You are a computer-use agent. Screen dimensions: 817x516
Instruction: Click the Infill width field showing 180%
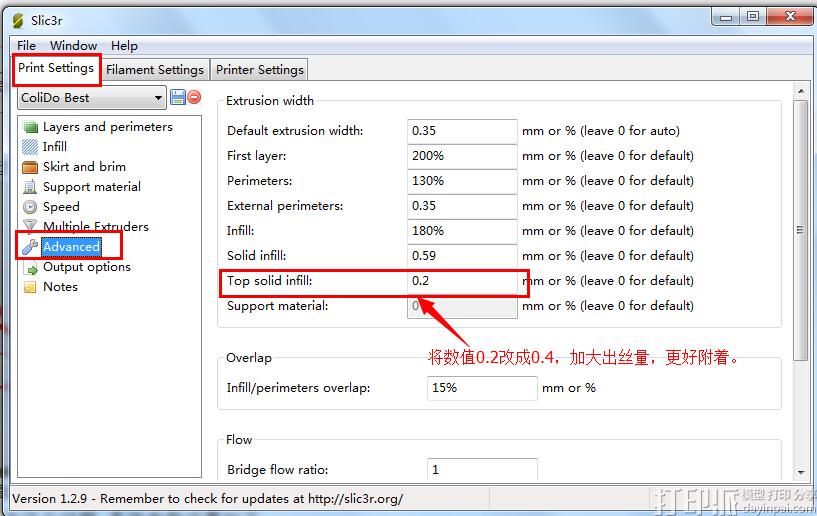point(462,231)
